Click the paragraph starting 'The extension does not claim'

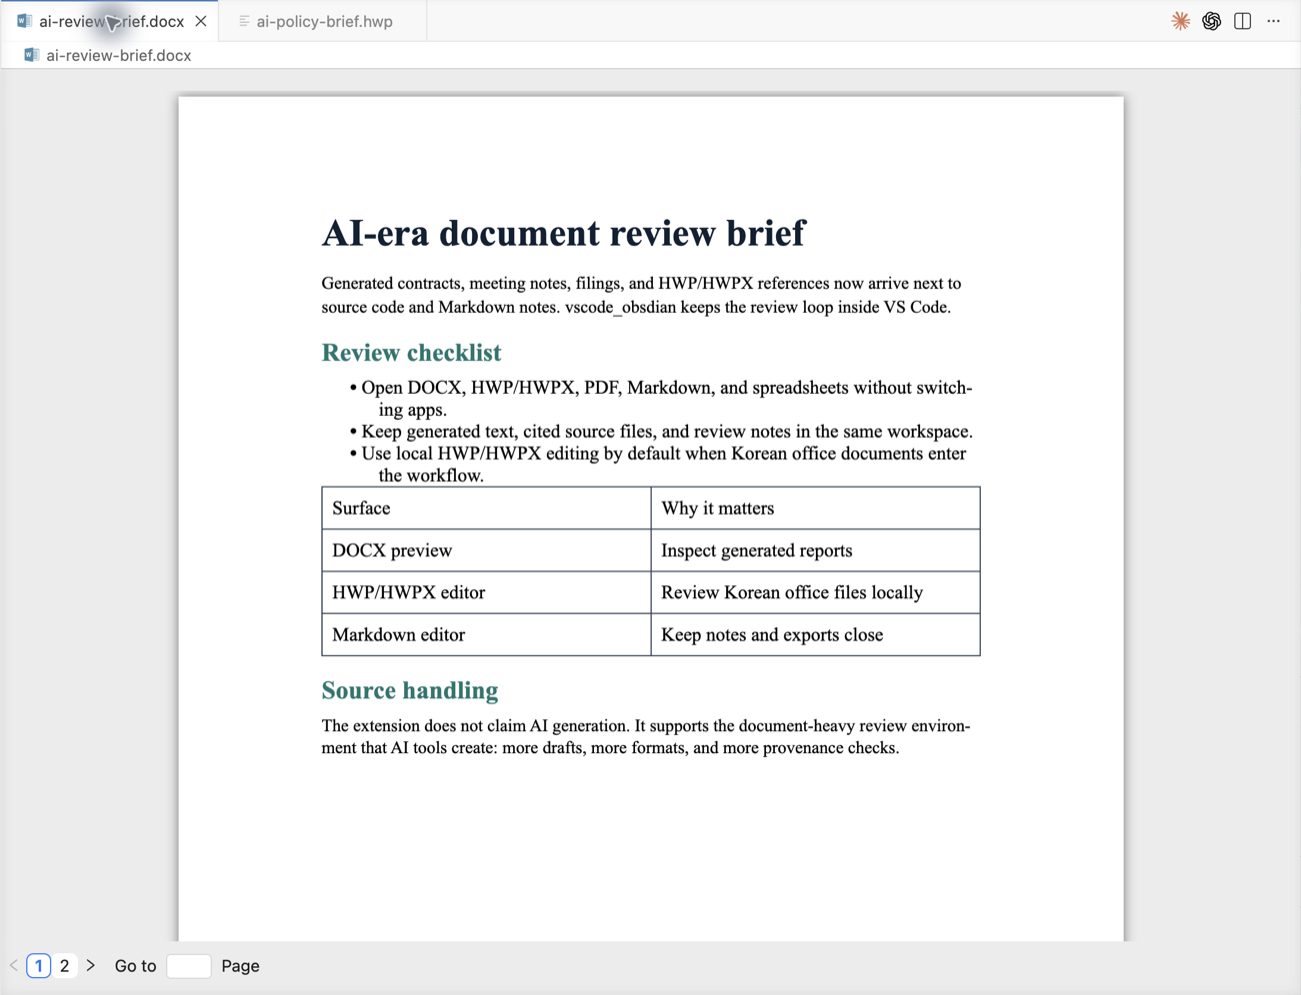[x=646, y=737]
